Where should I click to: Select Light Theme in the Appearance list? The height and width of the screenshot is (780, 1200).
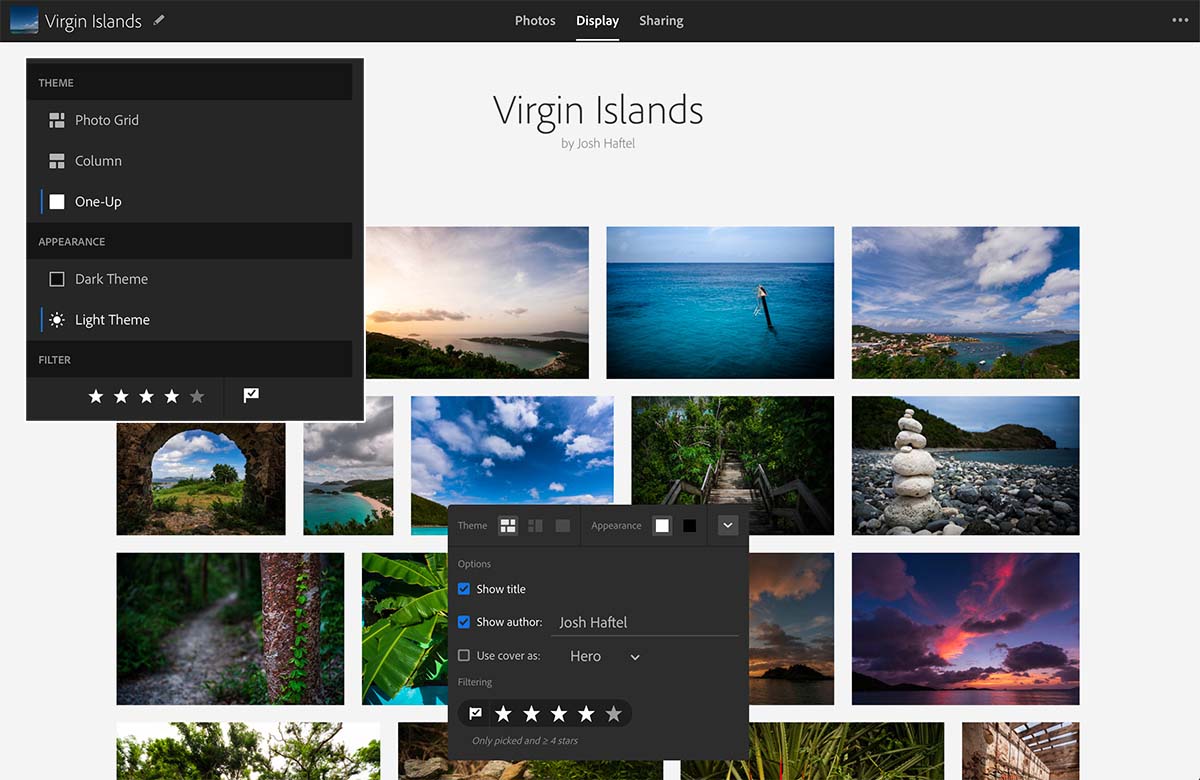coord(112,320)
